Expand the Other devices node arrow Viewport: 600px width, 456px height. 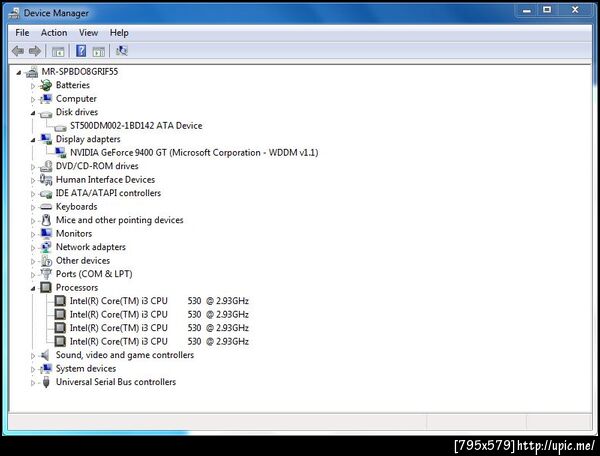[x=33, y=261]
